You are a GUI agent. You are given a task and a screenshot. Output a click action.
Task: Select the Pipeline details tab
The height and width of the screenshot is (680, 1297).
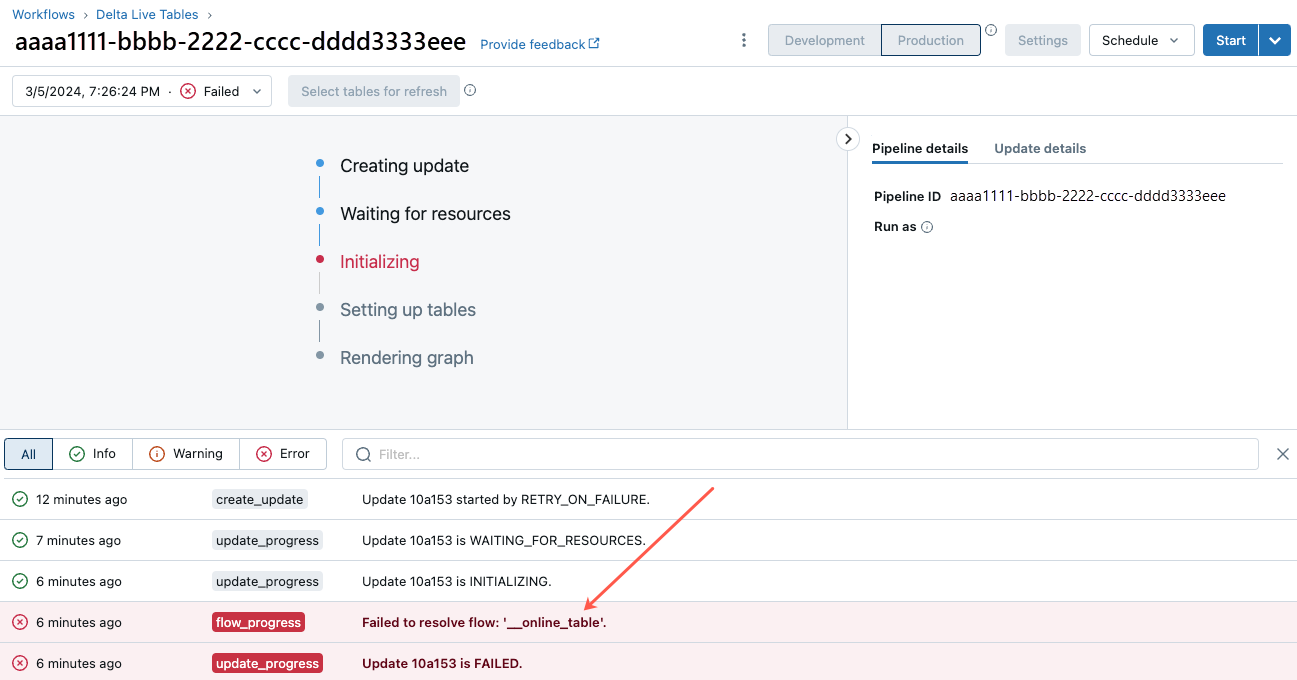pyautogui.click(x=919, y=148)
